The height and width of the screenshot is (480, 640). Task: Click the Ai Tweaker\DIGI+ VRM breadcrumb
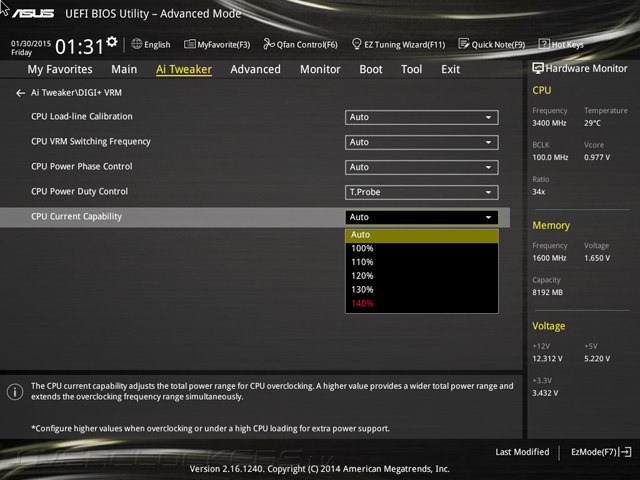76,93
